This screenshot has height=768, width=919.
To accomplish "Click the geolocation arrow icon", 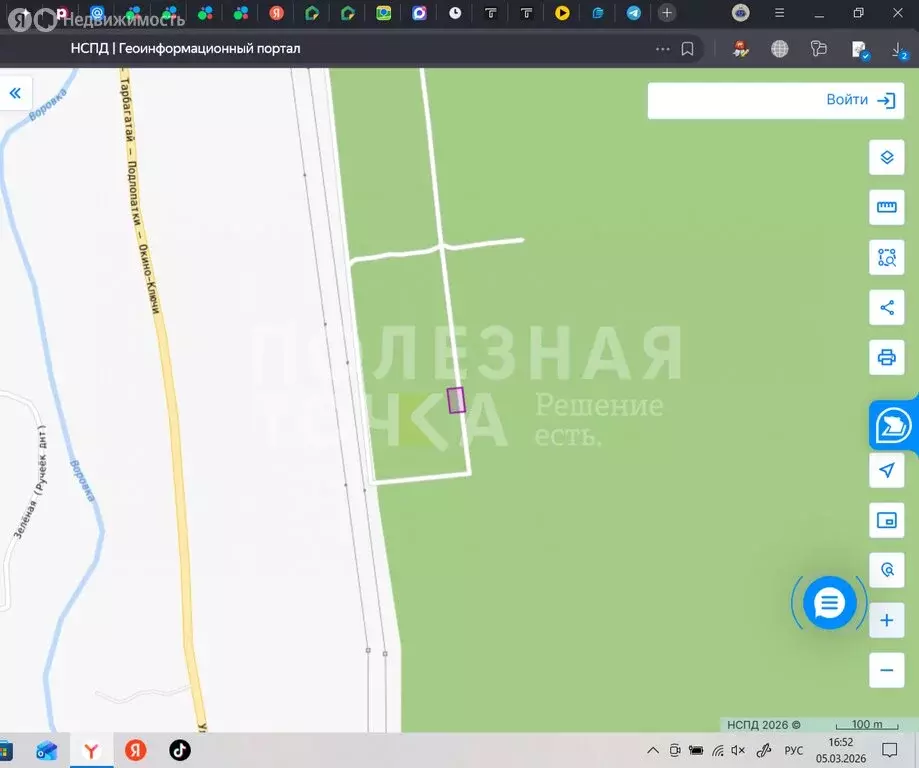I will click(886, 470).
